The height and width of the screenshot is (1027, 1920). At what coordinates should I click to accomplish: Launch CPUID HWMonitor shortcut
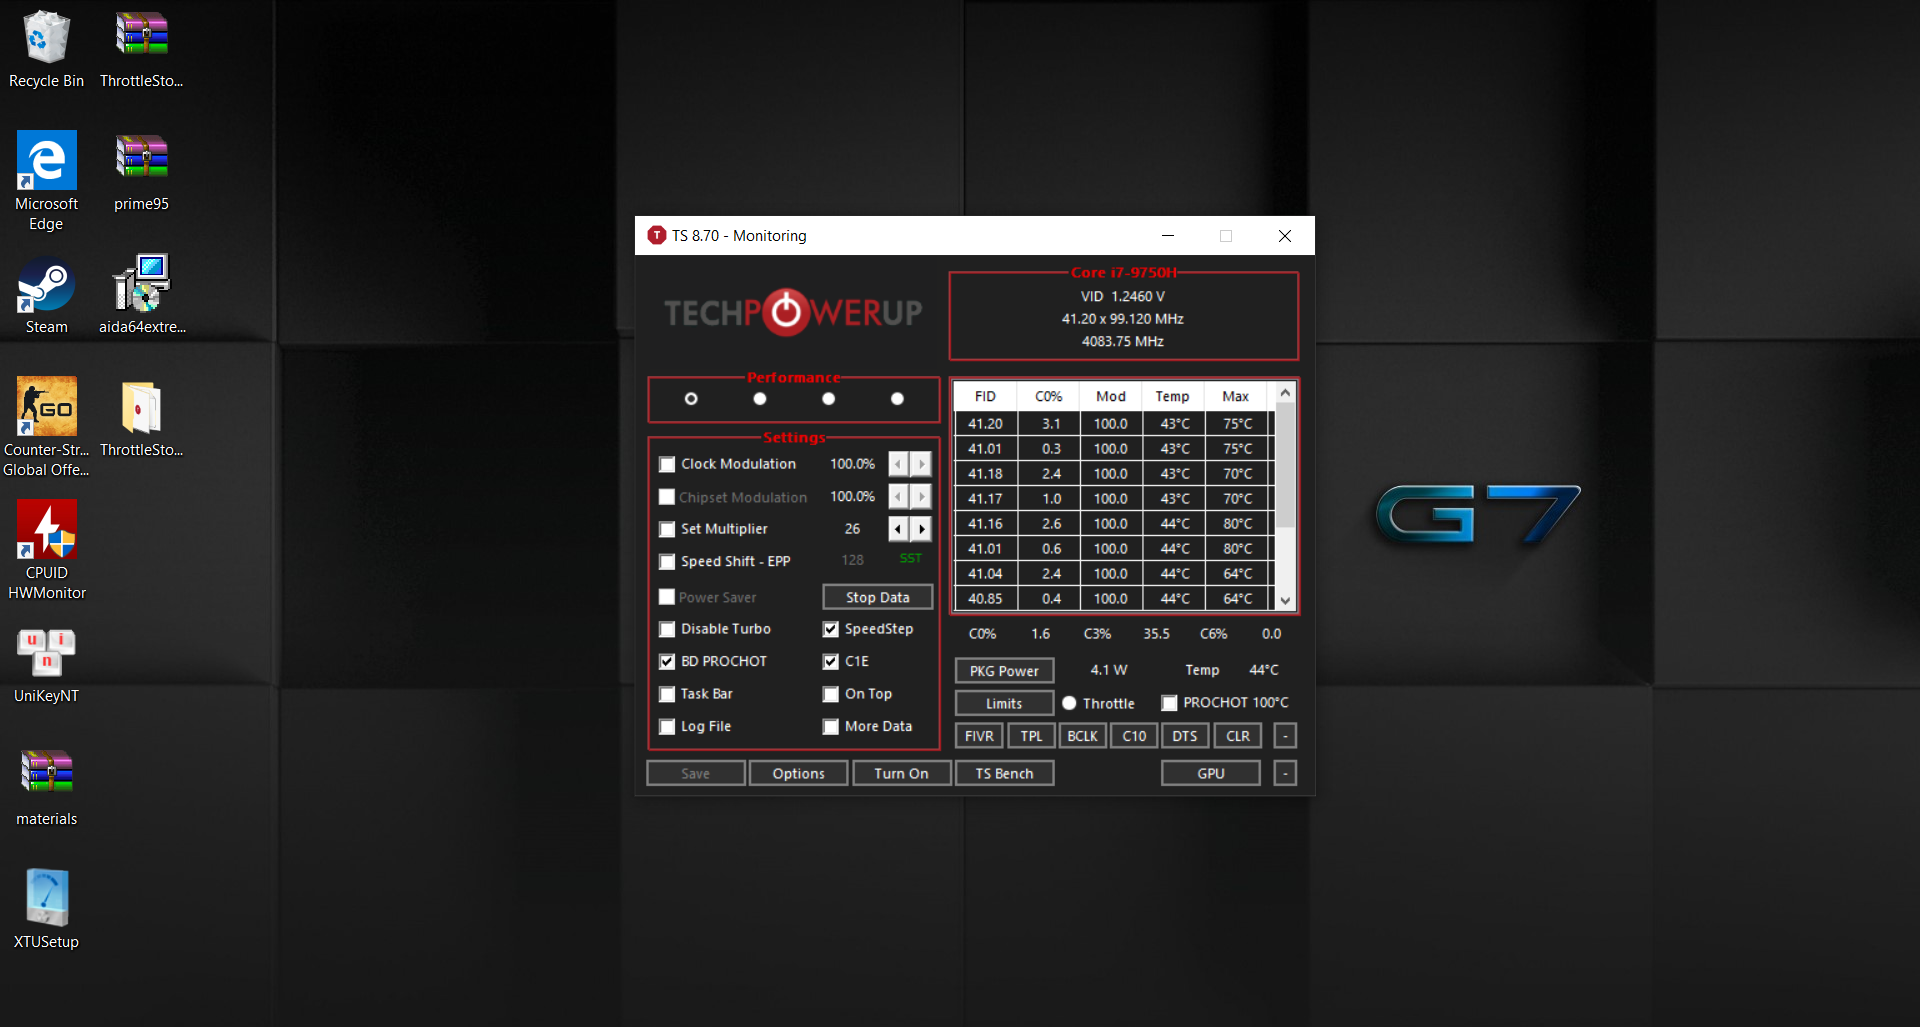(46, 551)
